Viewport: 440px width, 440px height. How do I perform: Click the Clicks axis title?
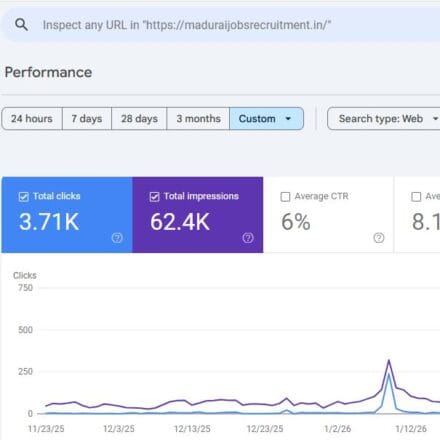[x=25, y=275]
